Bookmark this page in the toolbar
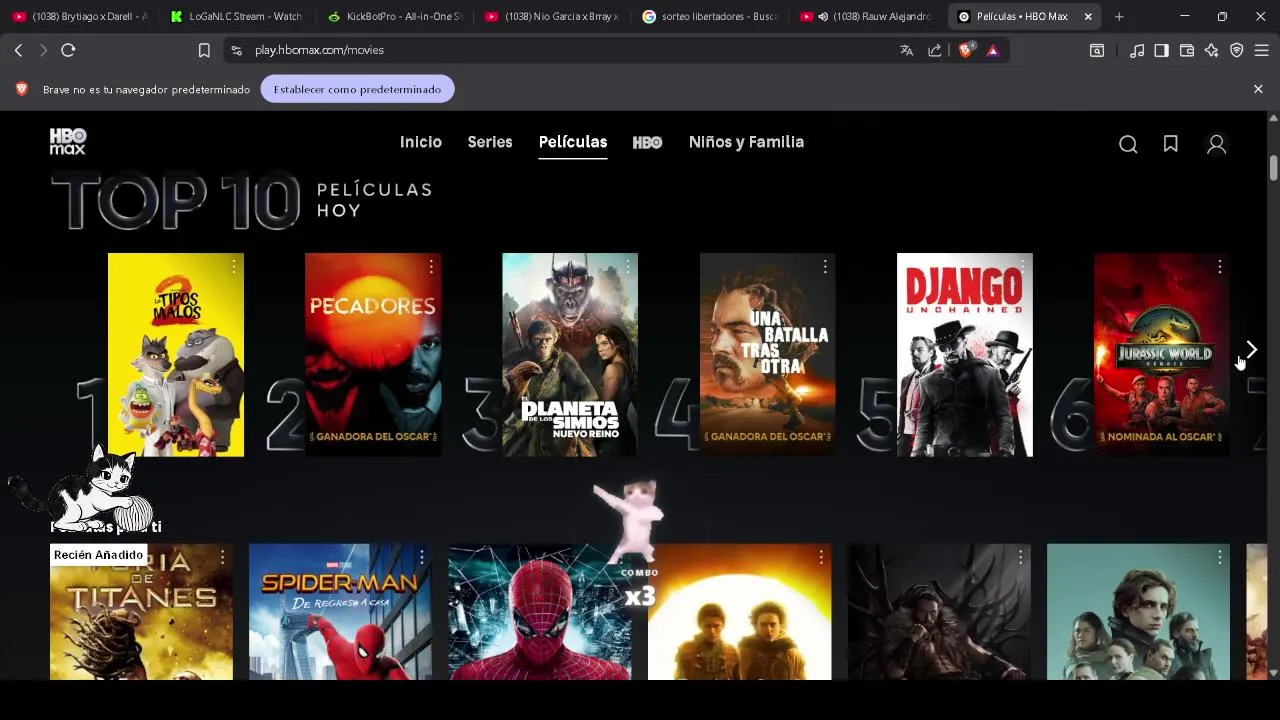 pos(204,50)
